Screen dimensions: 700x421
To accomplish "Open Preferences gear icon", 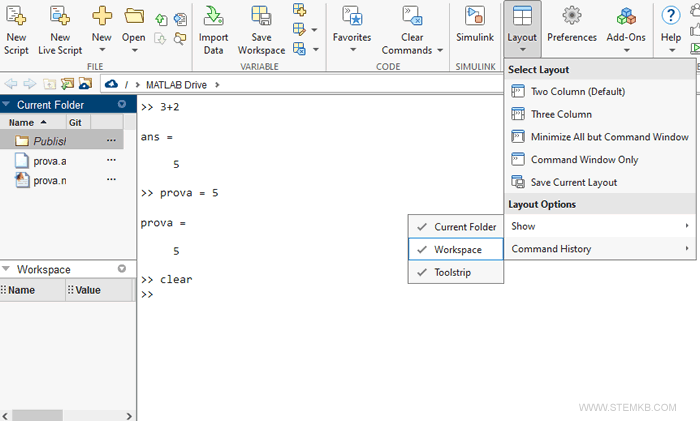I will click(x=572, y=15).
